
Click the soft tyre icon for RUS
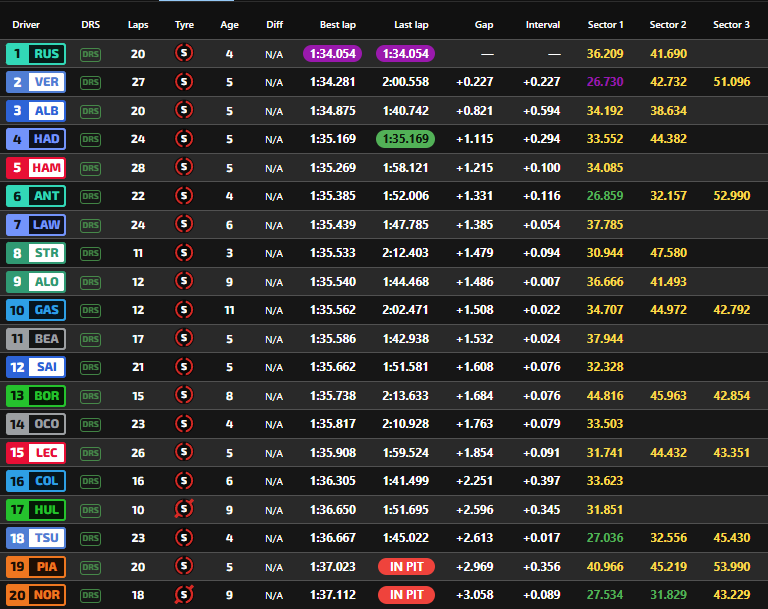click(184, 54)
